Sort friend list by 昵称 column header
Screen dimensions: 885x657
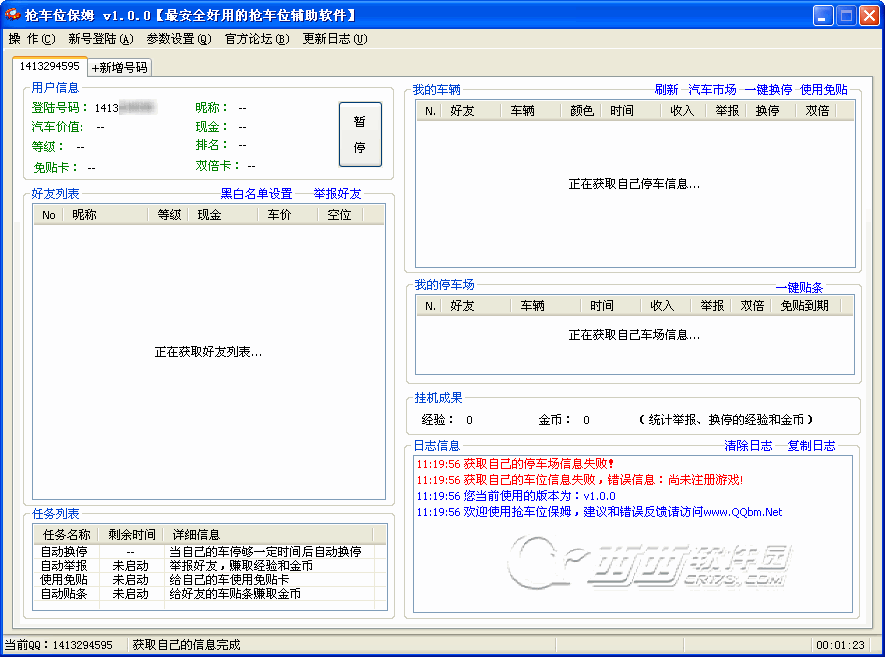coord(85,215)
